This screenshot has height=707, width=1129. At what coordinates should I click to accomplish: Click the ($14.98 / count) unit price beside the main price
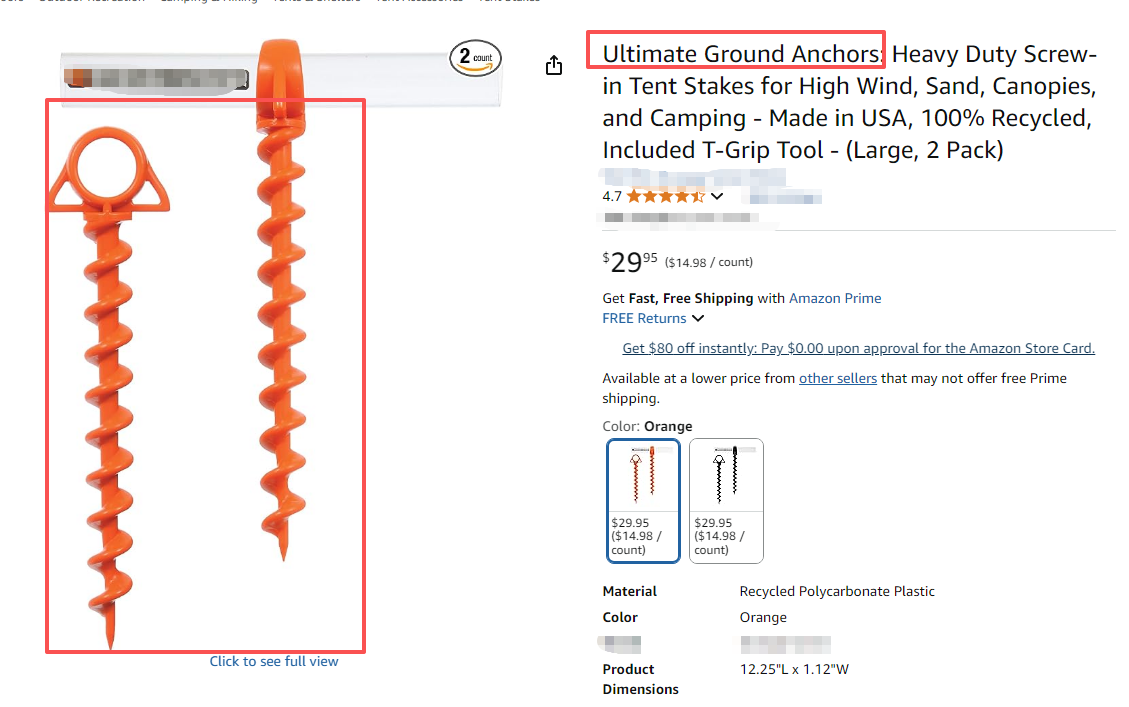pos(708,263)
